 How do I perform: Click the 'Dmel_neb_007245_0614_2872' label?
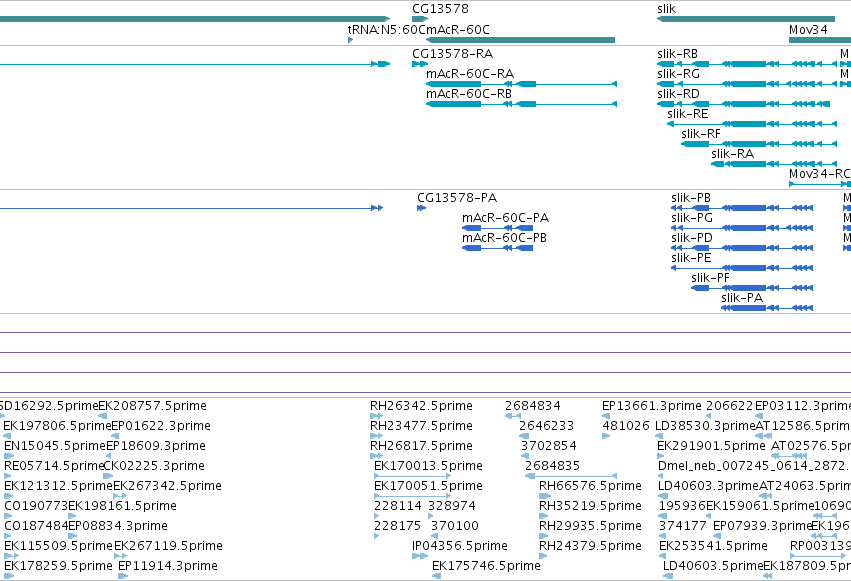coord(753,466)
